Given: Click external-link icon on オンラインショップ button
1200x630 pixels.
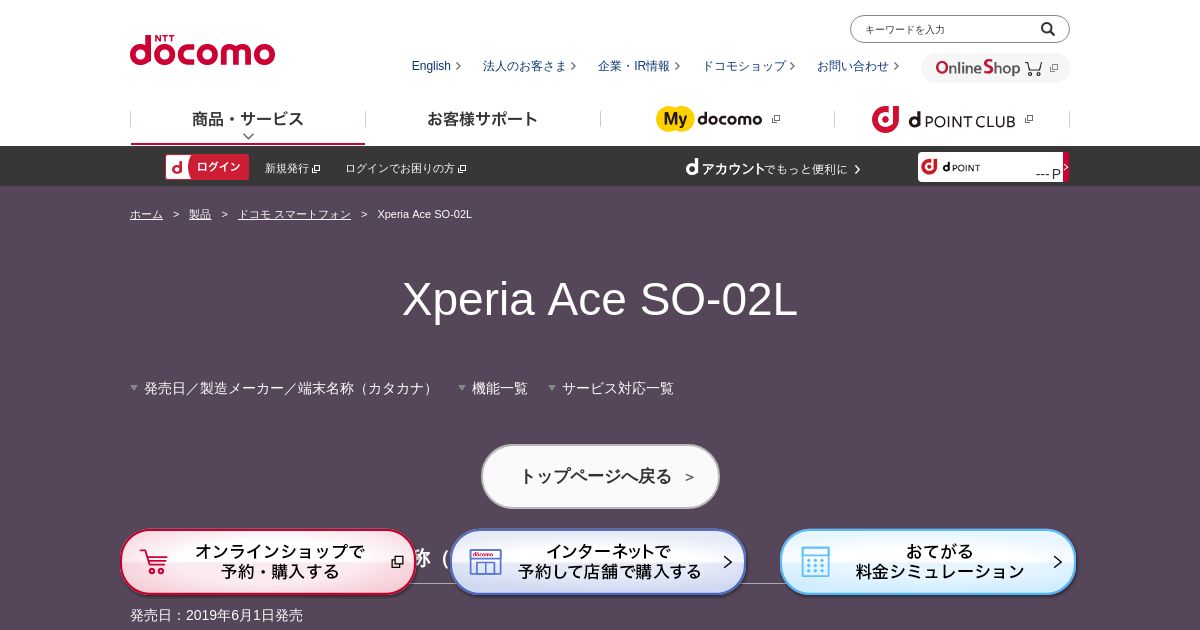Looking at the screenshot, I should click(x=397, y=562).
